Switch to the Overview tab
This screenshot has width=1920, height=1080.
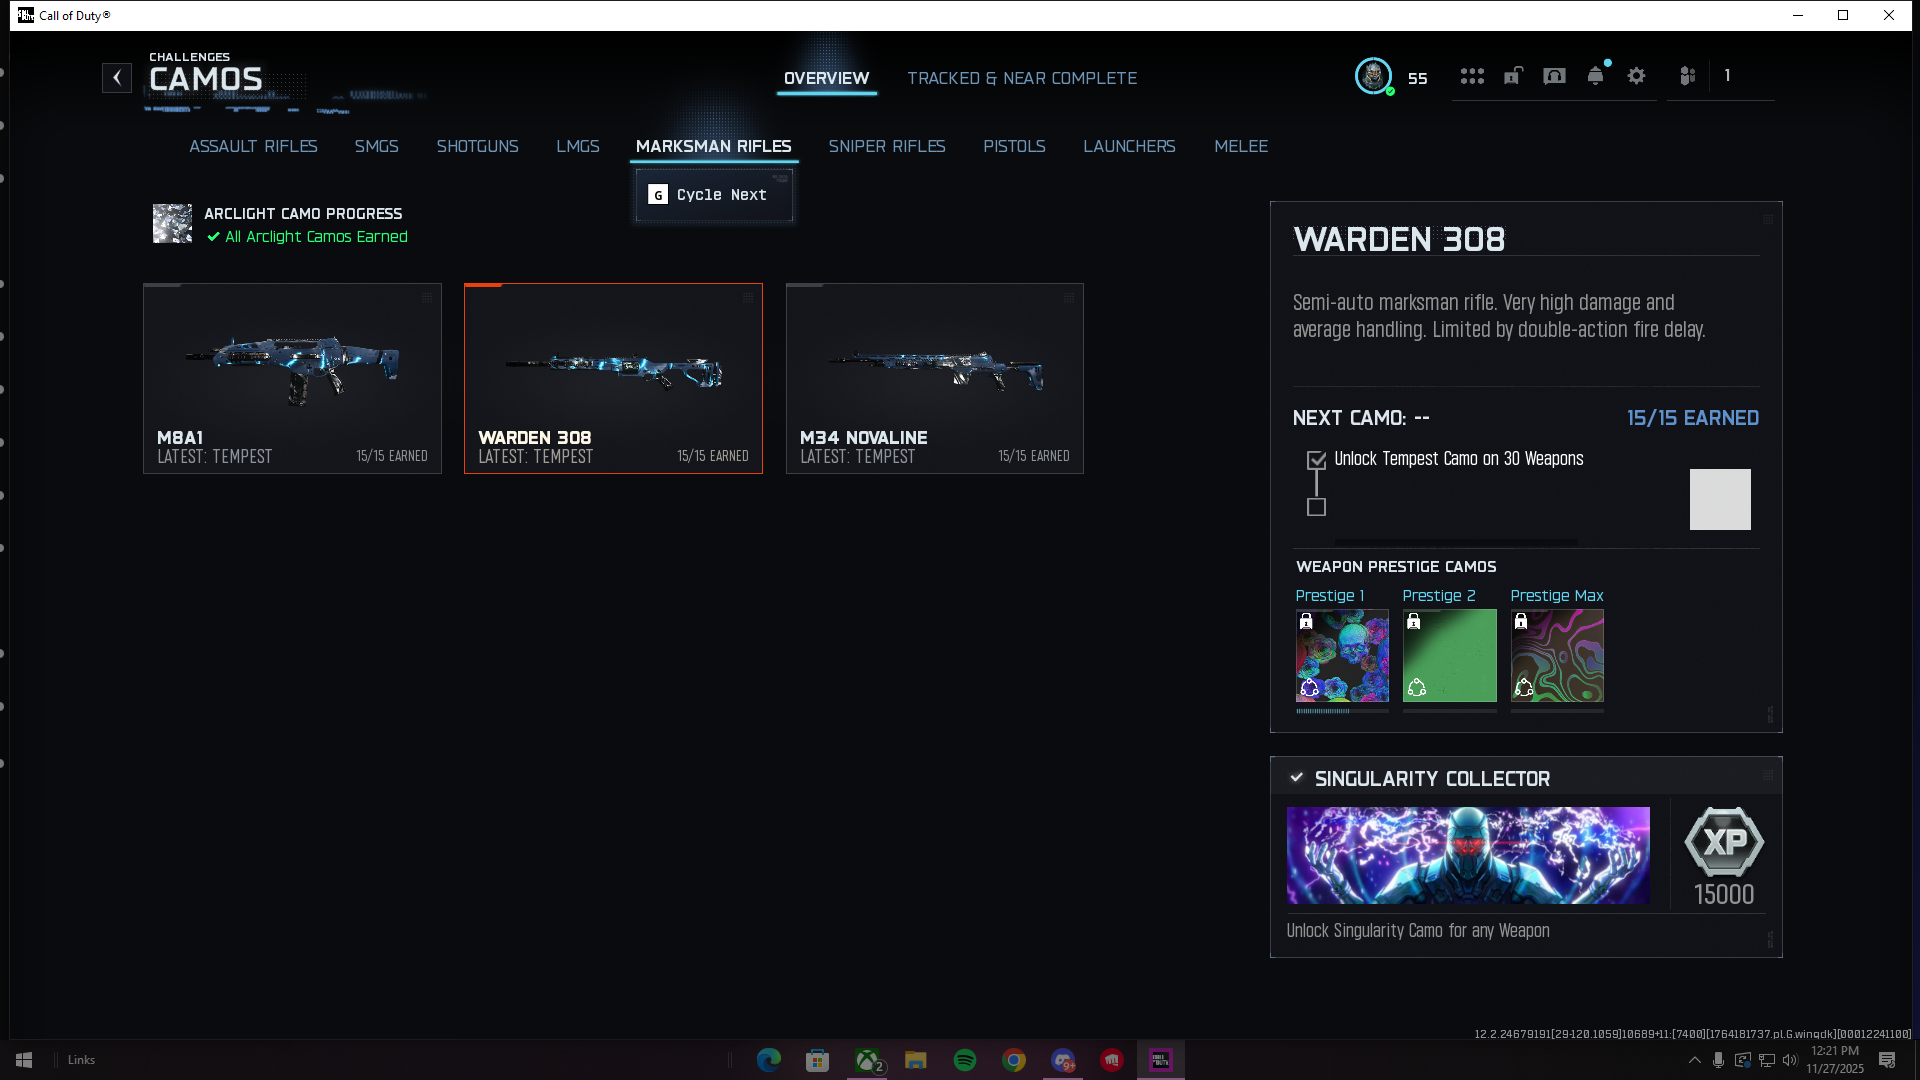[826, 78]
